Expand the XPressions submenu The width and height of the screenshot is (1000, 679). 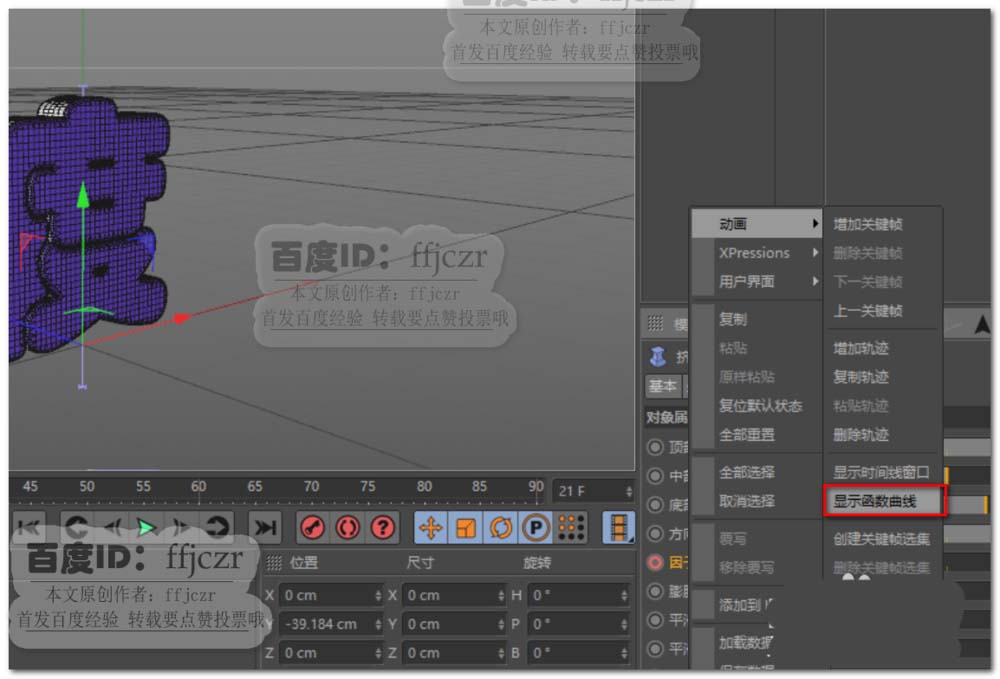click(x=757, y=253)
